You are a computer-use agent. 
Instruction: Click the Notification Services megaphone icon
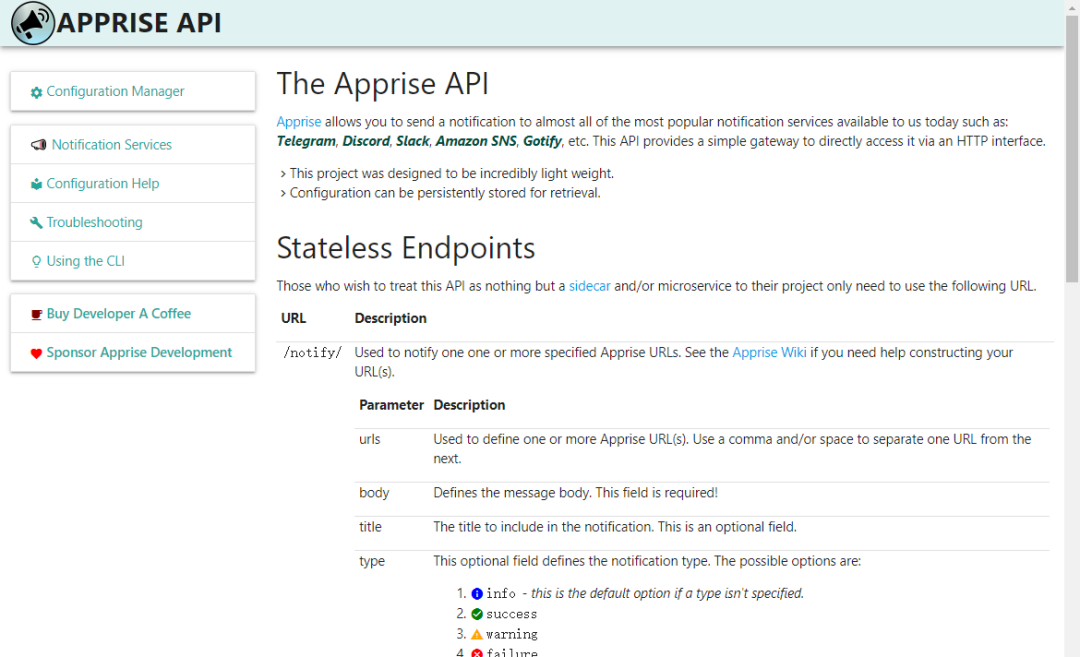[39, 145]
